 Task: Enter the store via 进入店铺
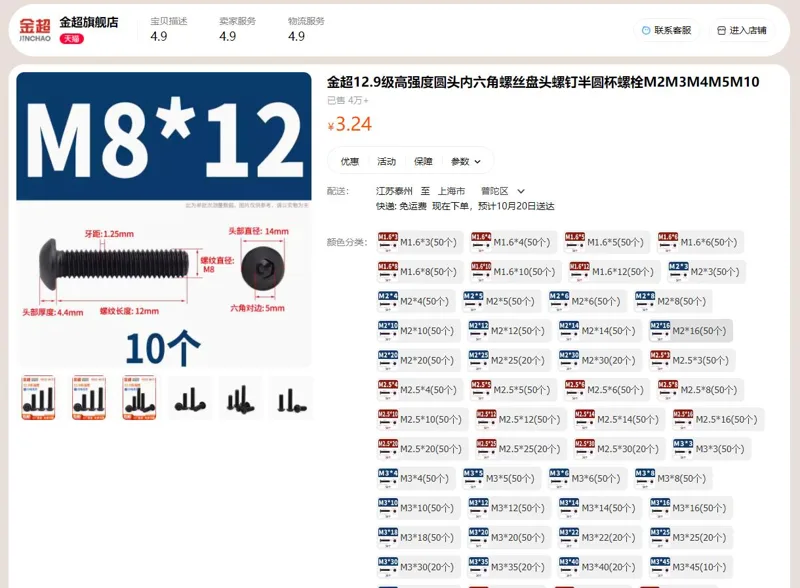742,30
